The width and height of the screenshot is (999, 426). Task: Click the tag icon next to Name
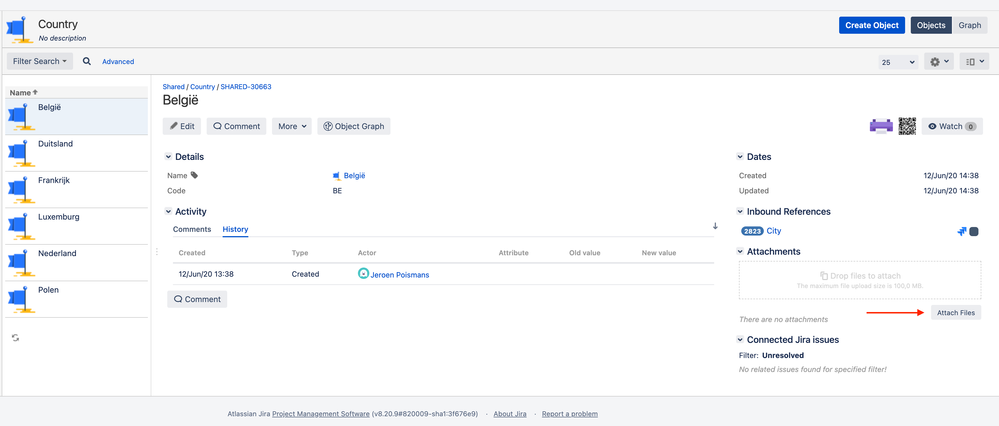194,175
